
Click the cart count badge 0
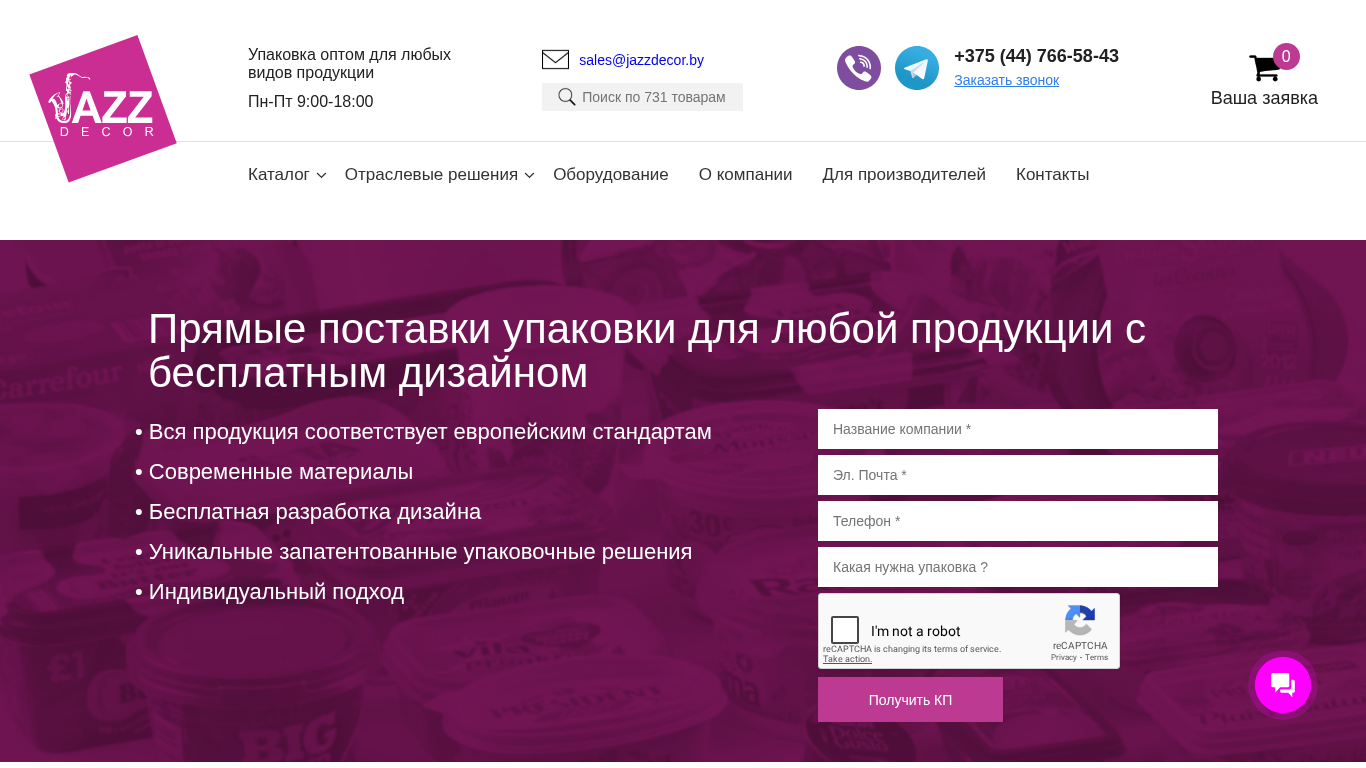(x=1286, y=57)
